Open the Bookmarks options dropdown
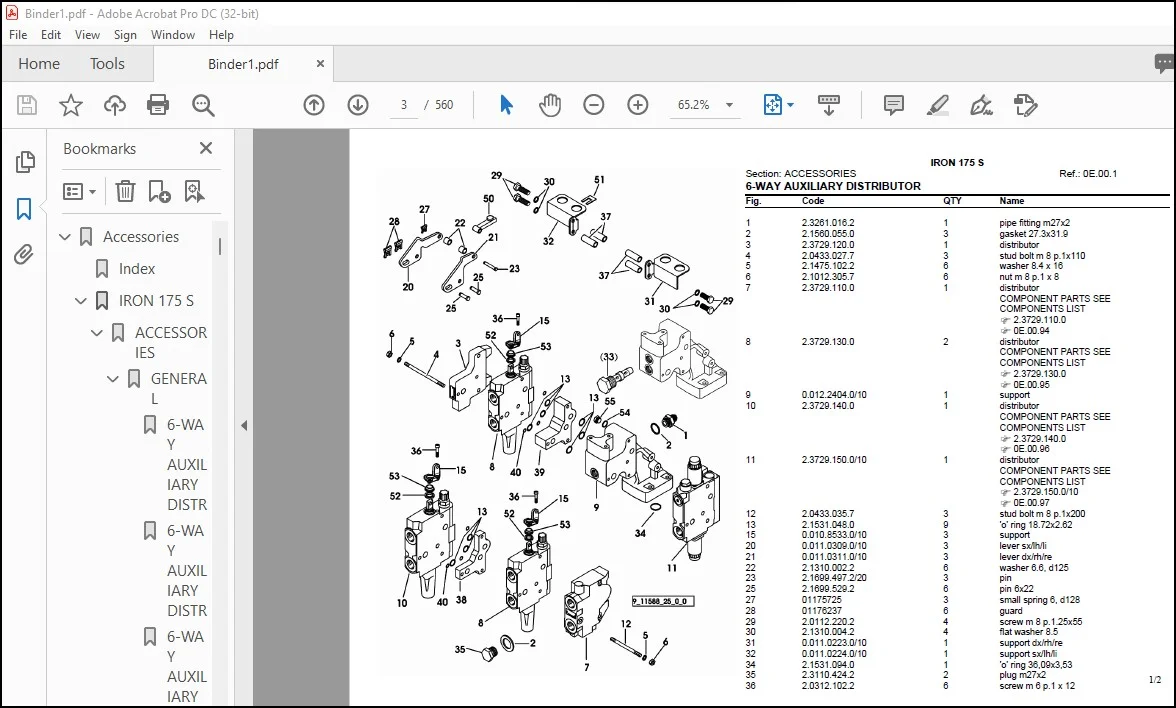This screenshot has width=1176, height=708. [x=80, y=191]
